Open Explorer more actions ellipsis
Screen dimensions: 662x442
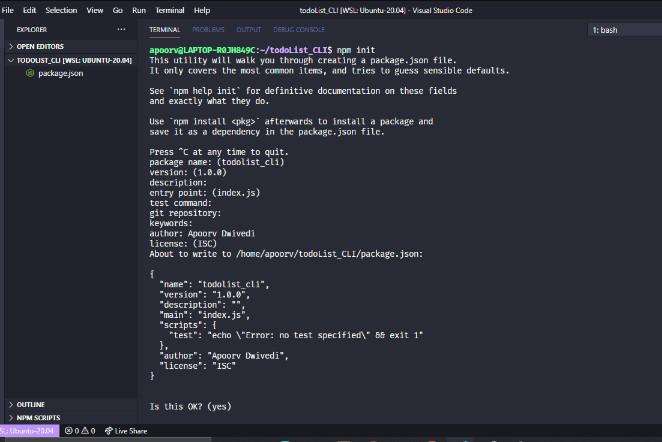point(122,30)
